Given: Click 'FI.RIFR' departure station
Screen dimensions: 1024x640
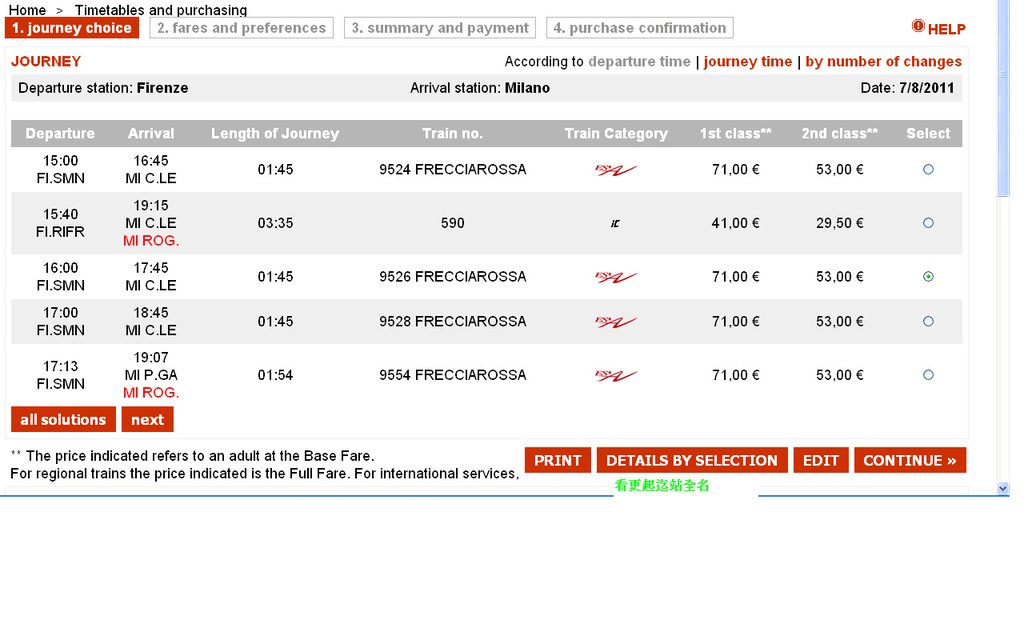Looking at the screenshot, I should tap(60, 232).
